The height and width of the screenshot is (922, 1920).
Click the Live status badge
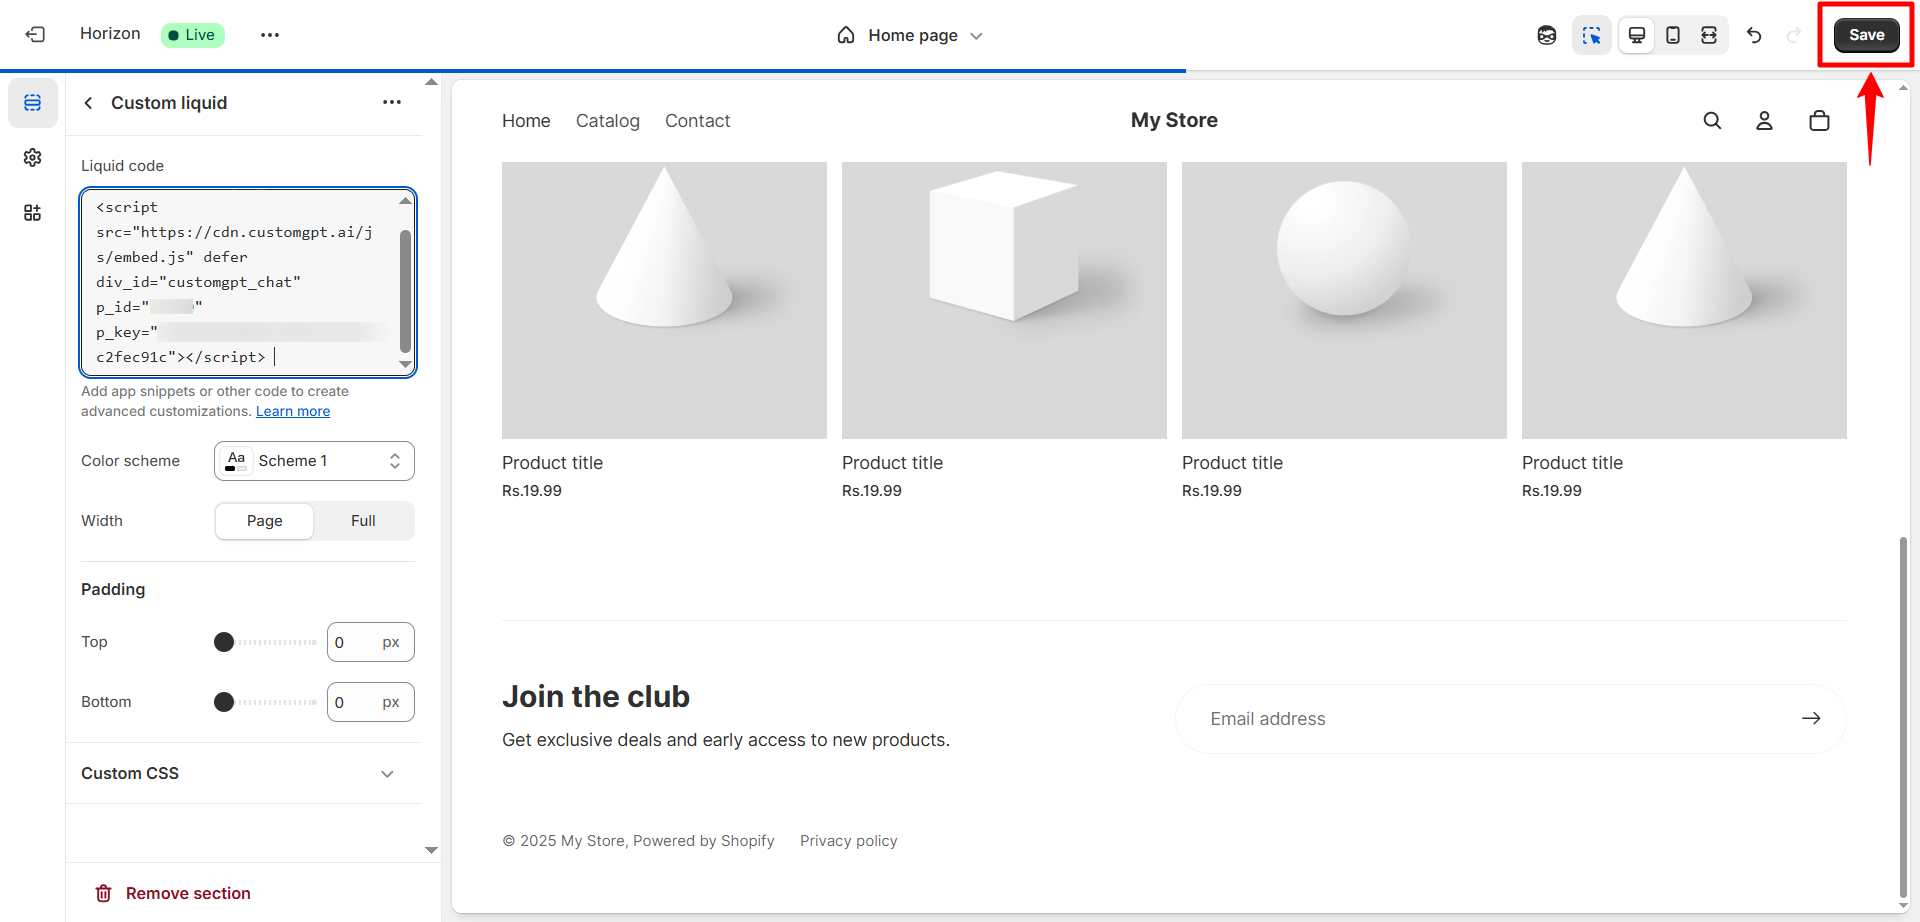tap(192, 35)
